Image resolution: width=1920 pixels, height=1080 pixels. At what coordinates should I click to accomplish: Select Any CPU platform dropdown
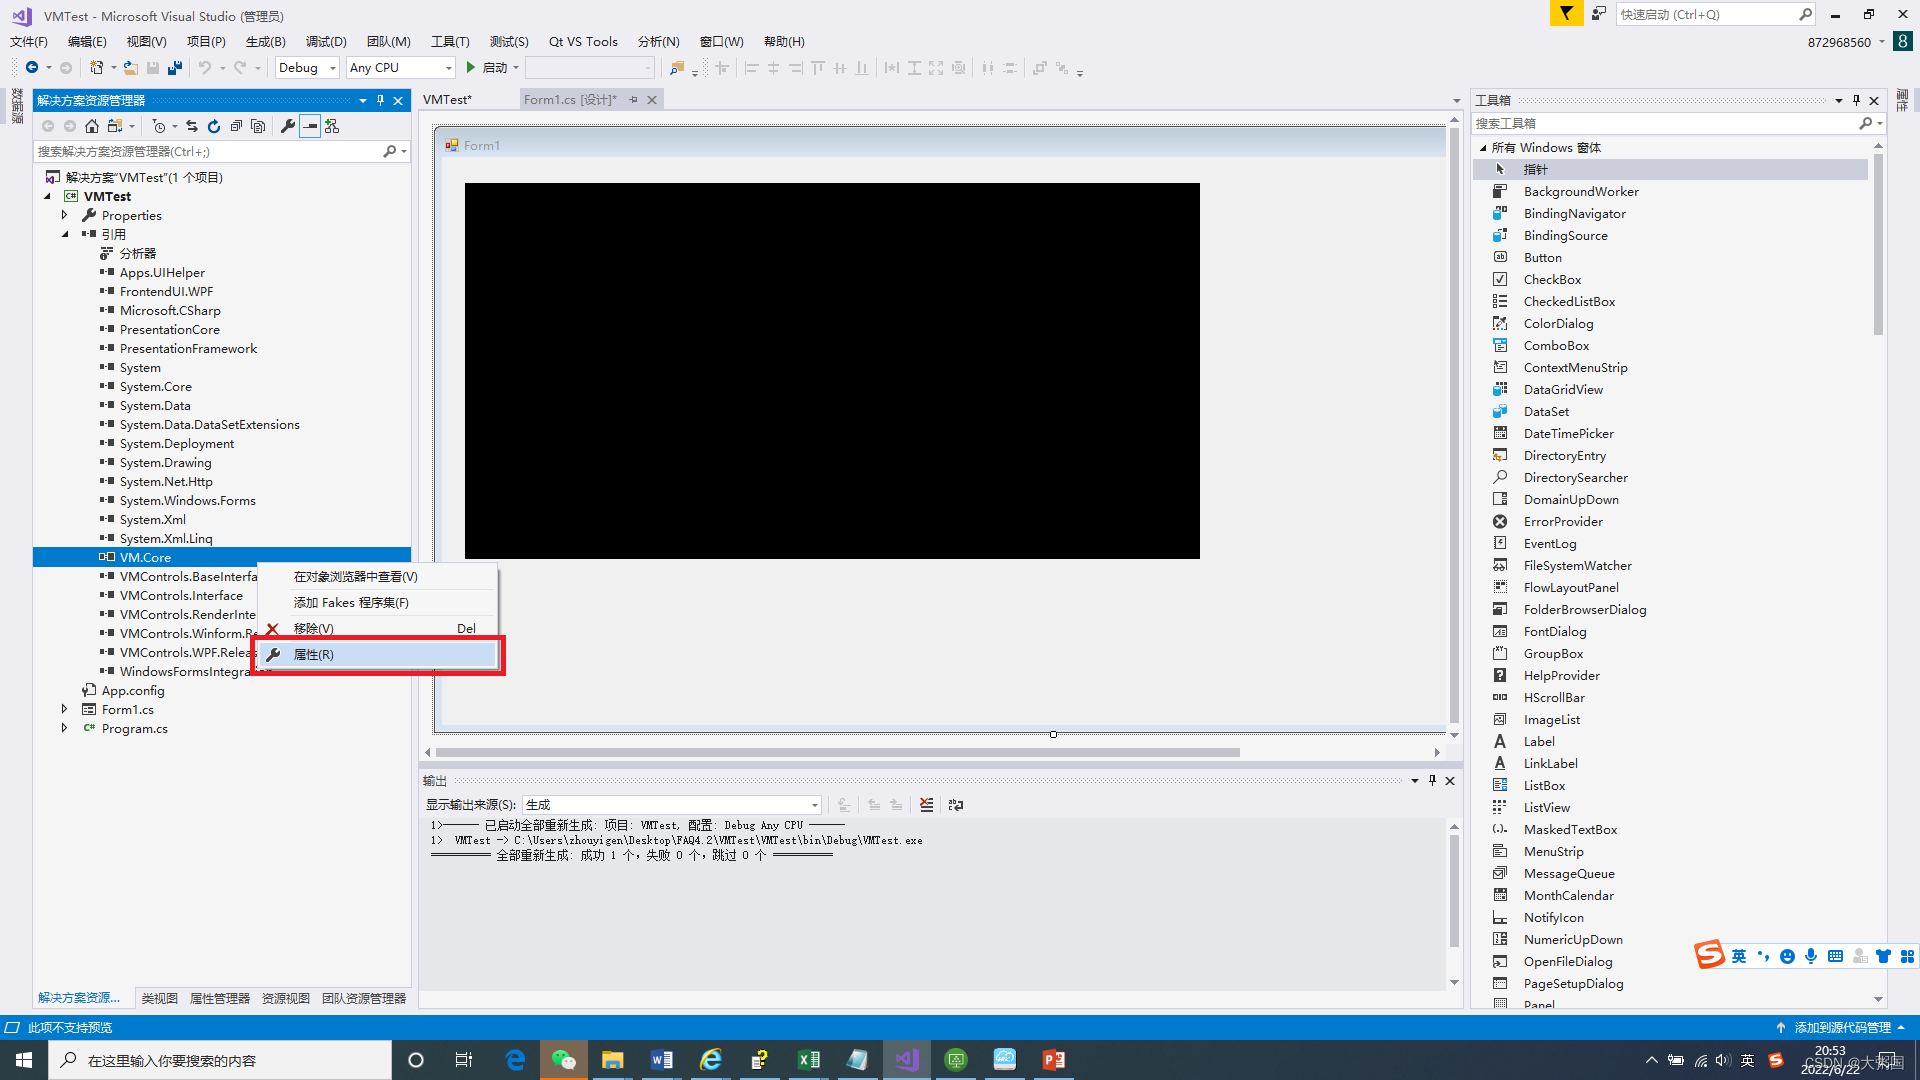pyautogui.click(x=398, y=67)
